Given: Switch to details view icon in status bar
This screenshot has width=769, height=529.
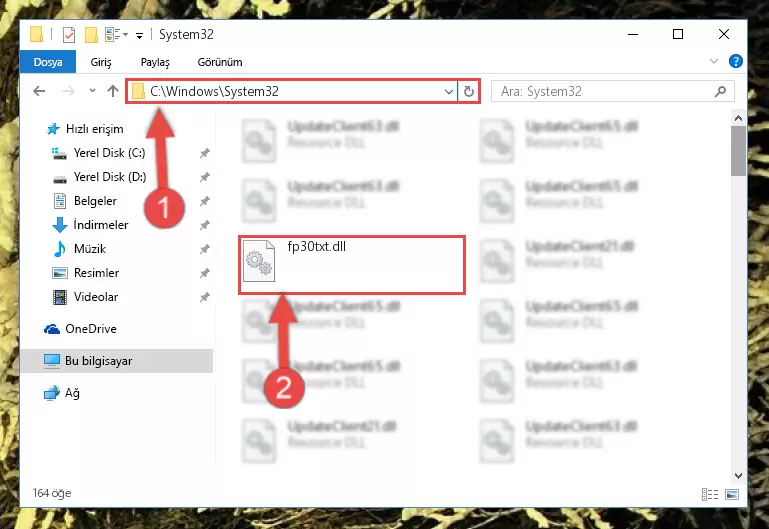Looking at the screenshot, I should 710,494.
